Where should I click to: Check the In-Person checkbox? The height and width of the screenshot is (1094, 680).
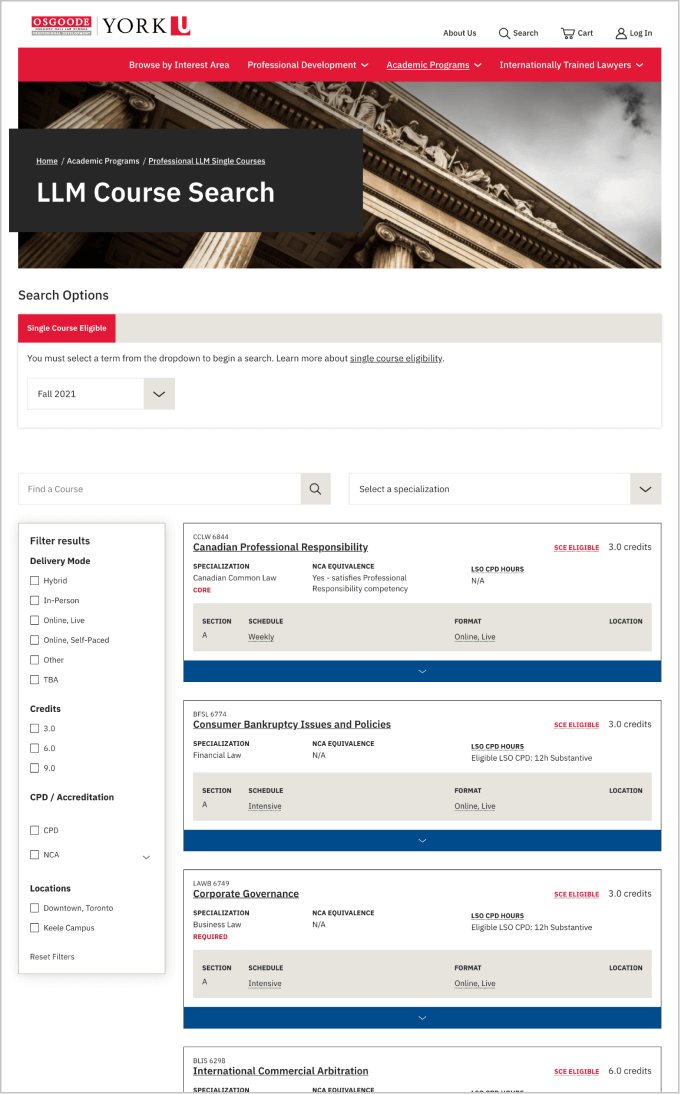(34, 600)
